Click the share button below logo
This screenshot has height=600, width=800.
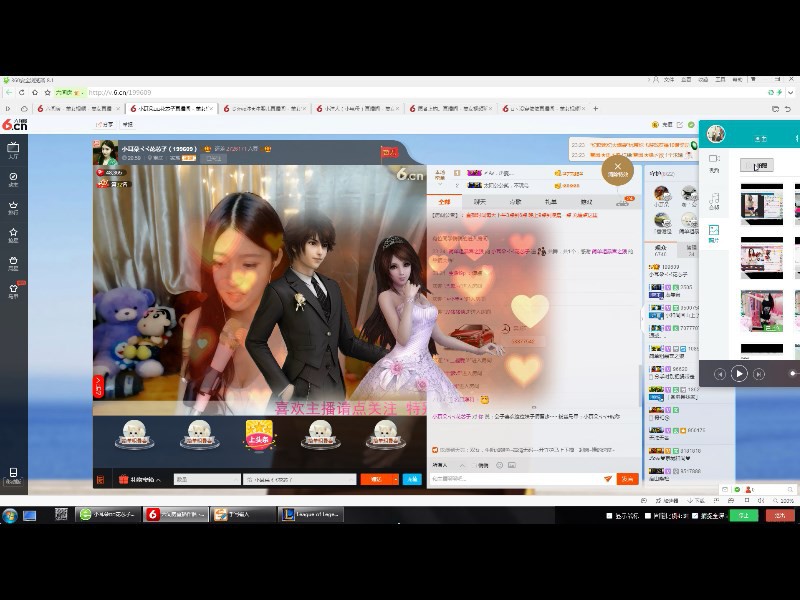(105, 124)
